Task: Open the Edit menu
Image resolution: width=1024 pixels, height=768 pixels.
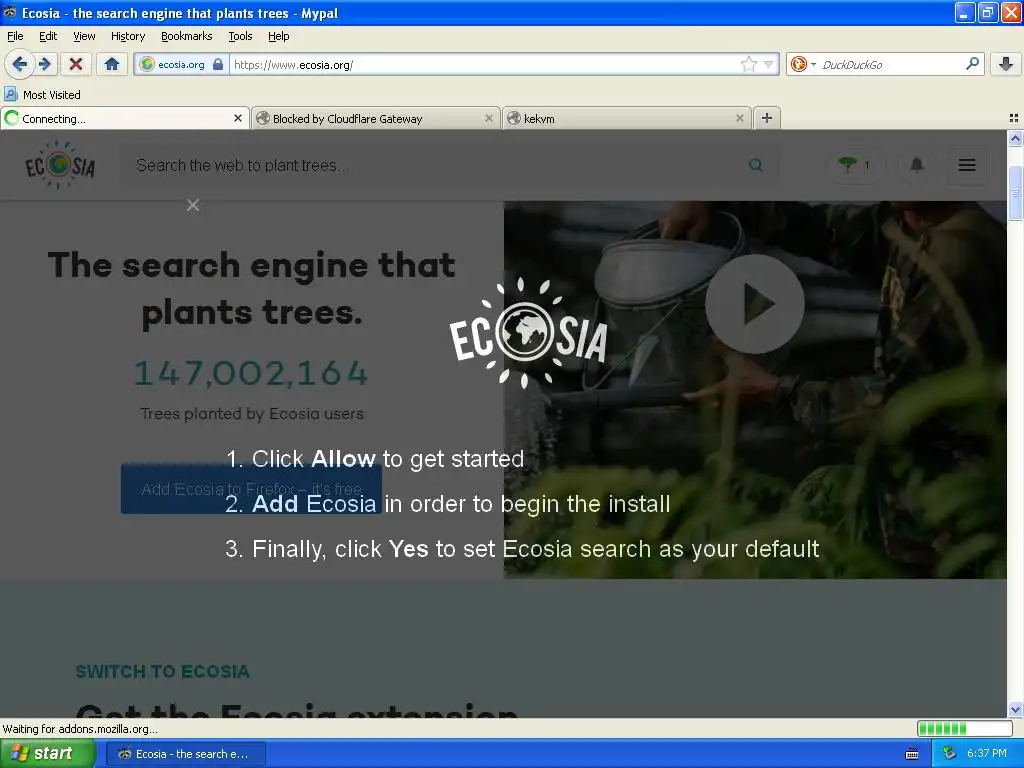Action: pyautogui.click(x=48, y=36)
